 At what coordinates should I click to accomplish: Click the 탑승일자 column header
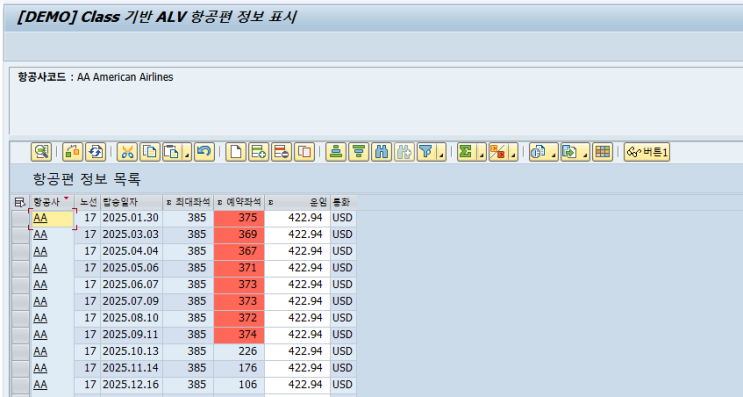(131, 202)
